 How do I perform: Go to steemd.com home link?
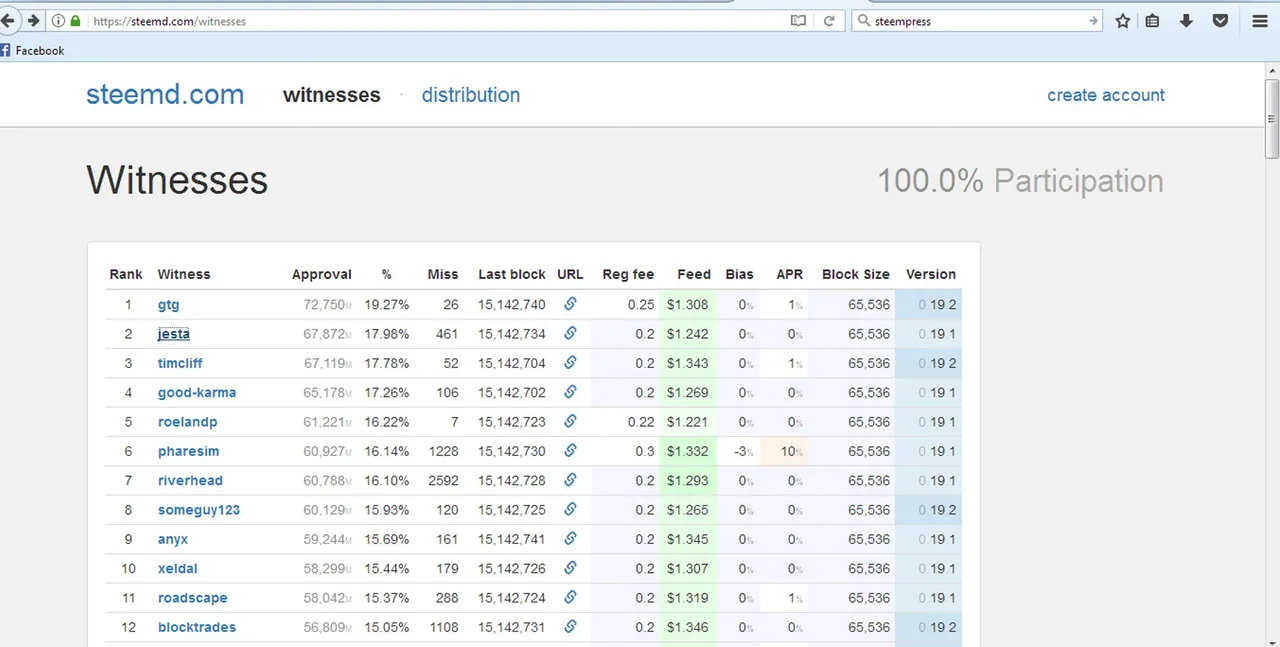click(x=165, y=95)
